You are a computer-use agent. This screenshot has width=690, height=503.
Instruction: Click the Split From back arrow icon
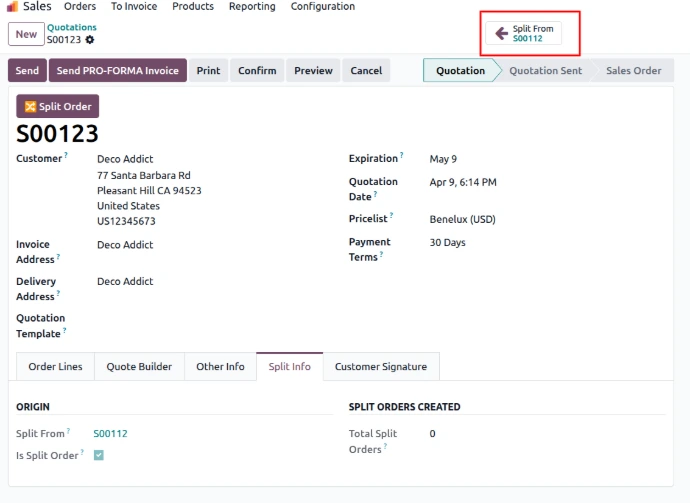point(501,33)
